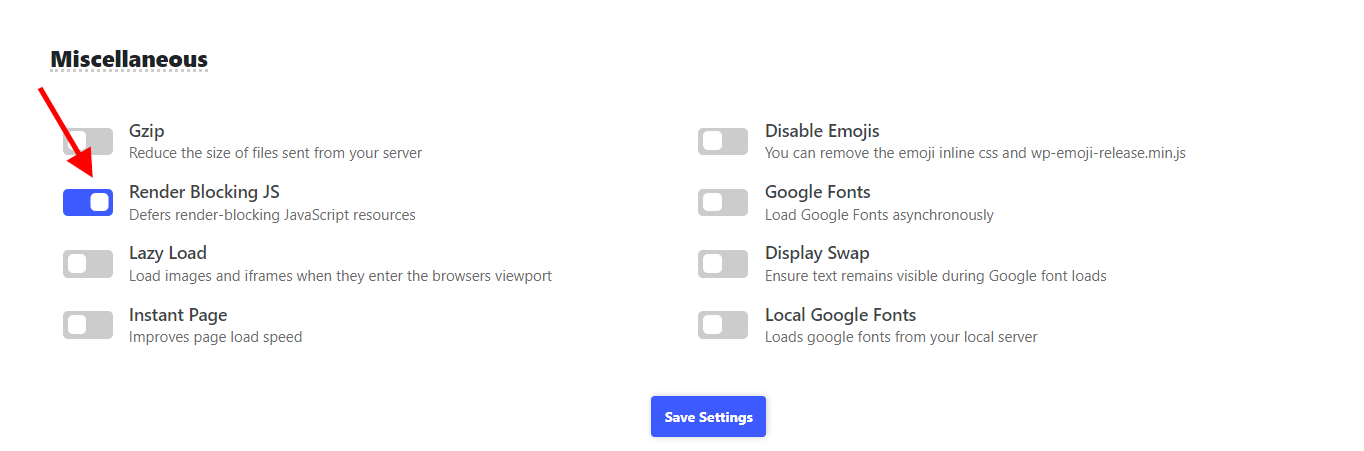Click the "Load Google Fonts asynchronously" description
This screenshot has height=451, width=1364.
coord(879,215)
